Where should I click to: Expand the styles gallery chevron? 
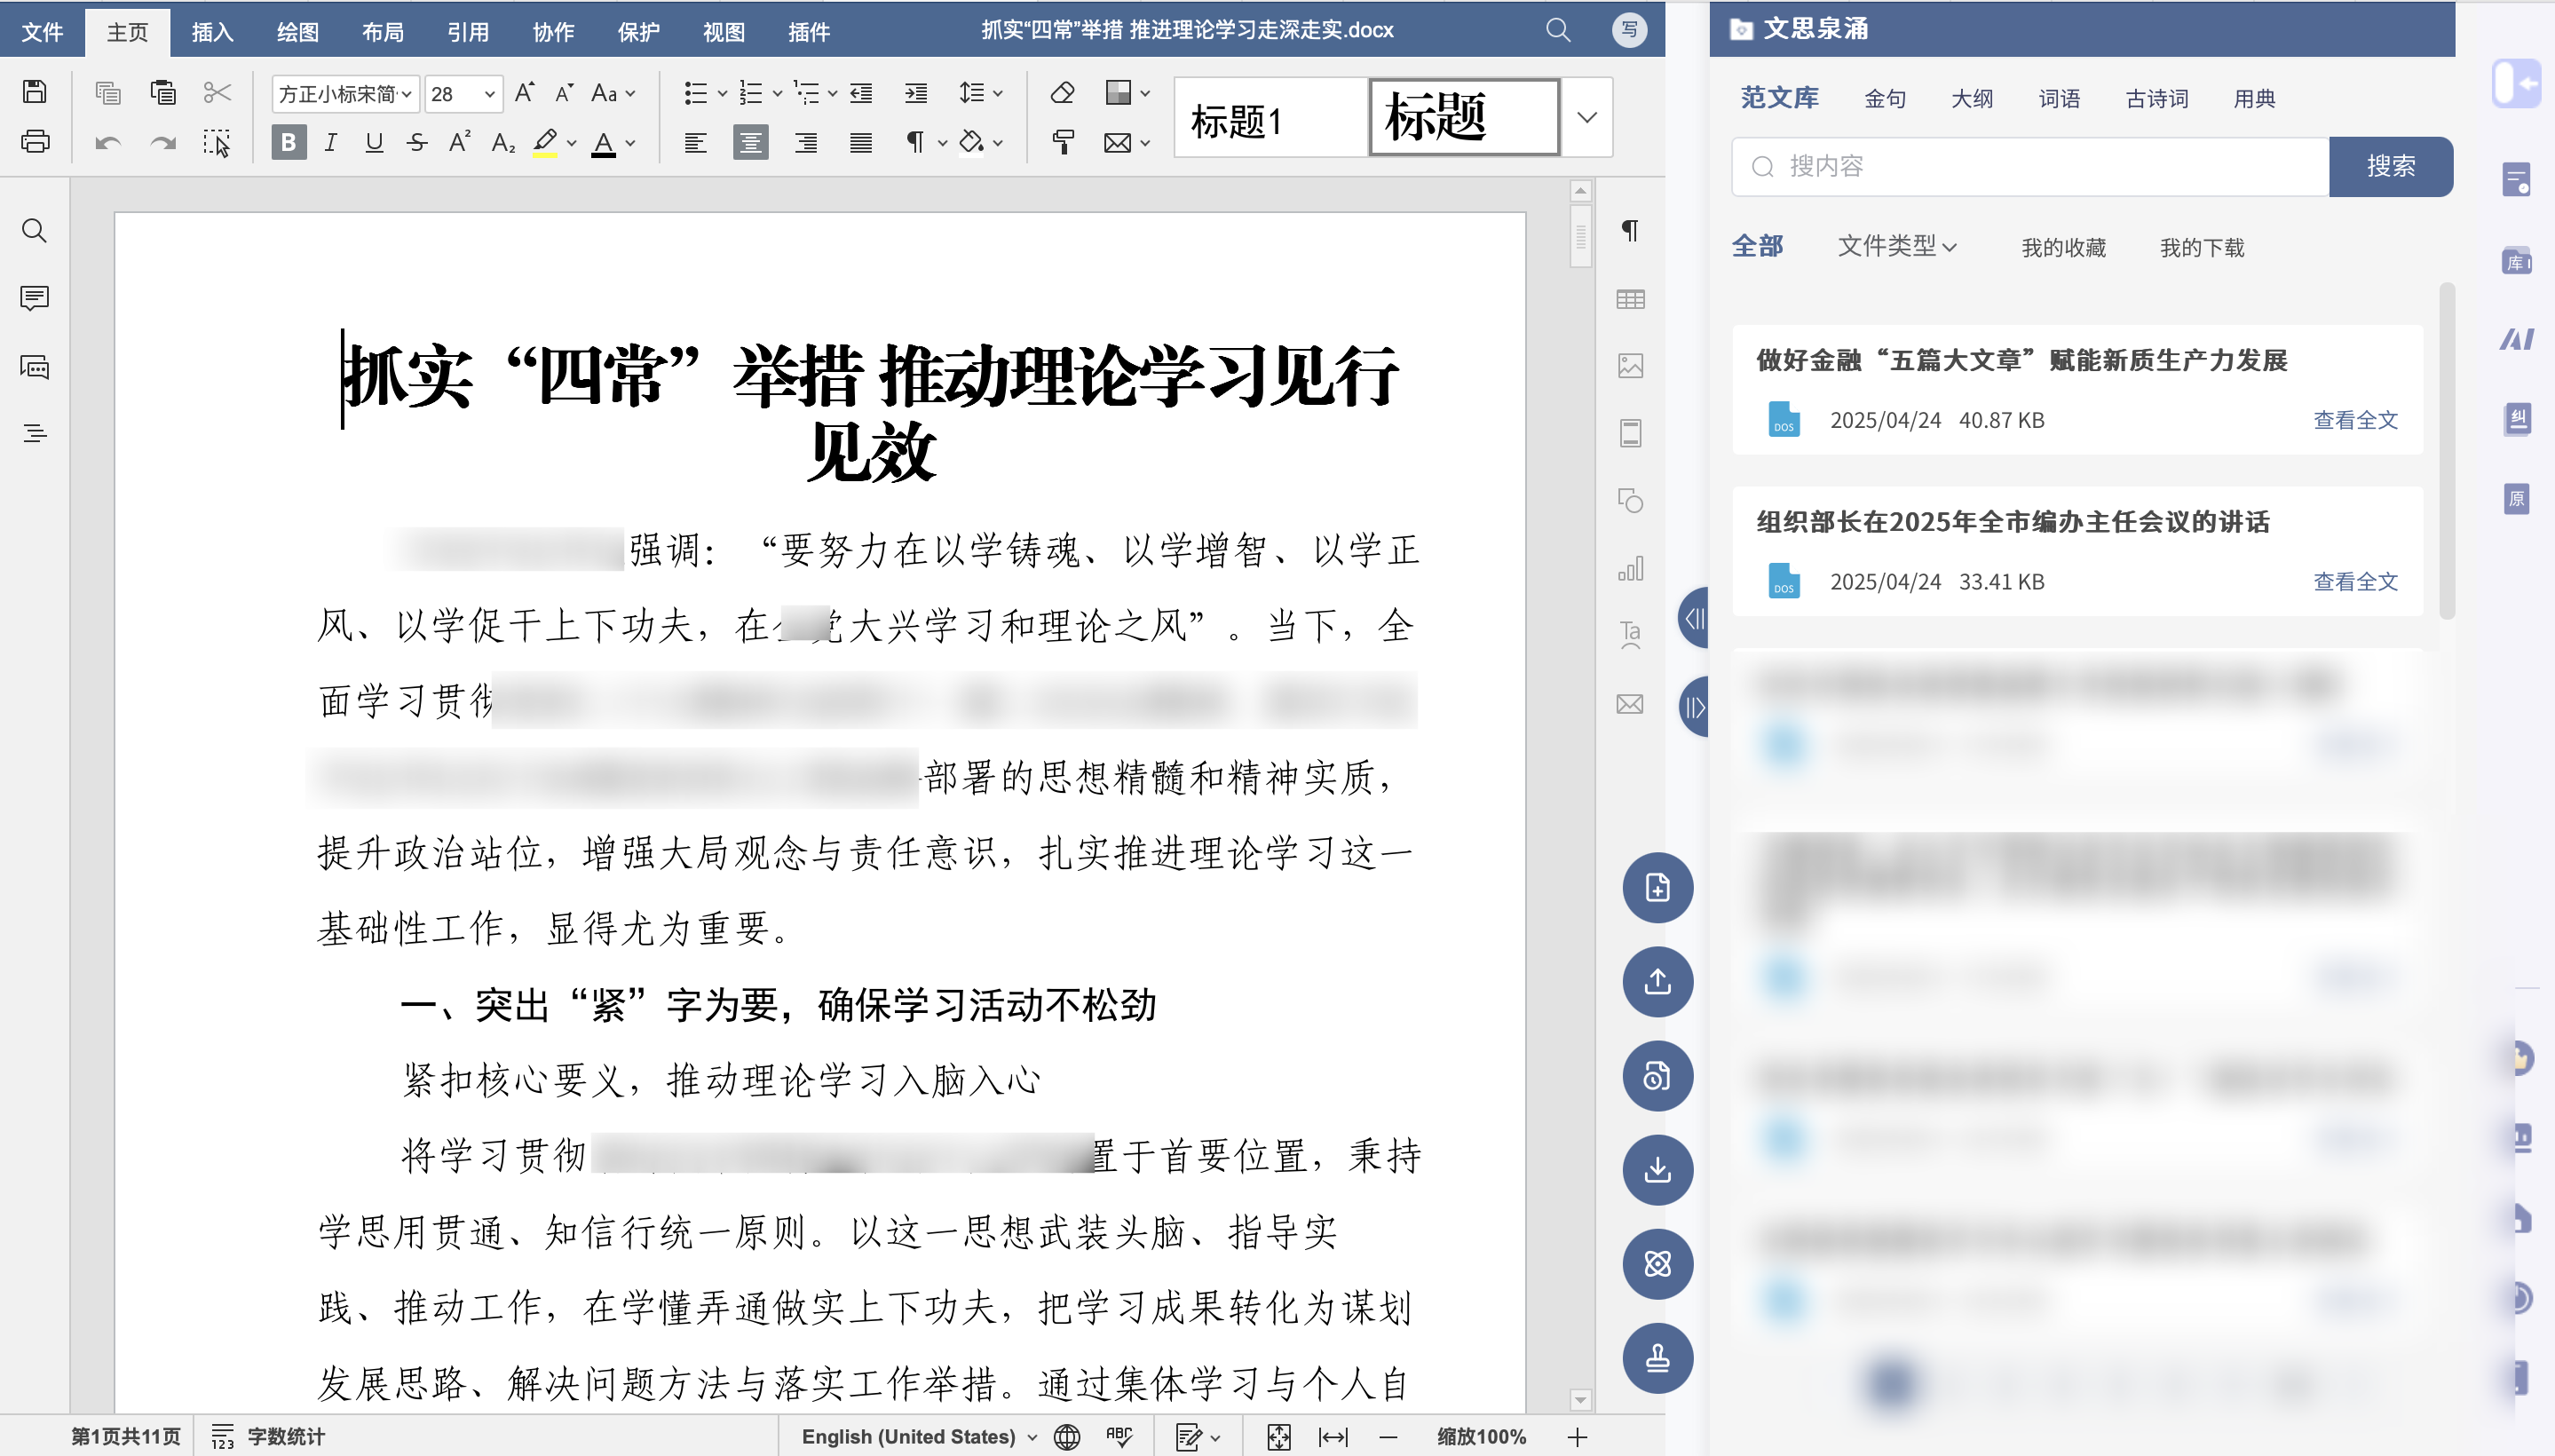[1587, 117]
